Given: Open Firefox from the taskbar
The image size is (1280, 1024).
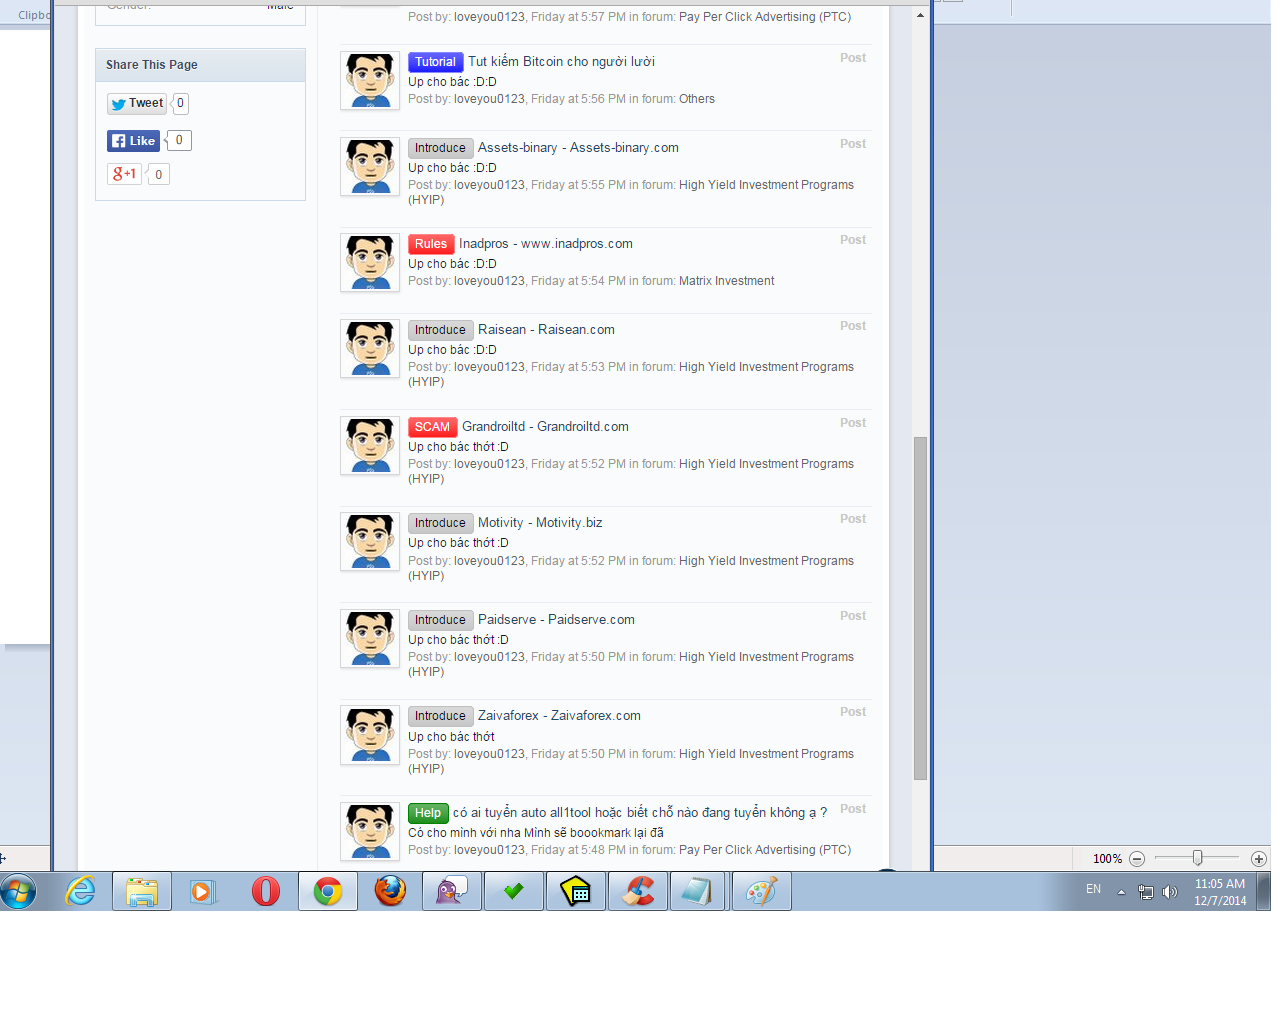Looking at the screenshot, I should point(390,890).
